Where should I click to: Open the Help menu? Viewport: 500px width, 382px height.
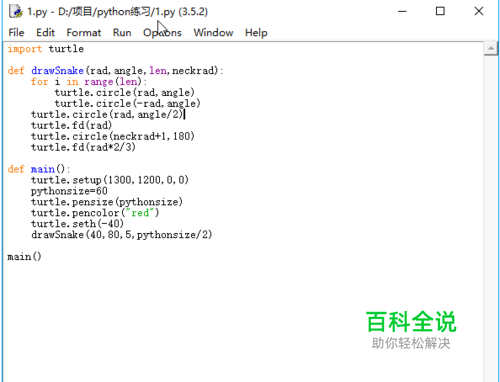256,33
